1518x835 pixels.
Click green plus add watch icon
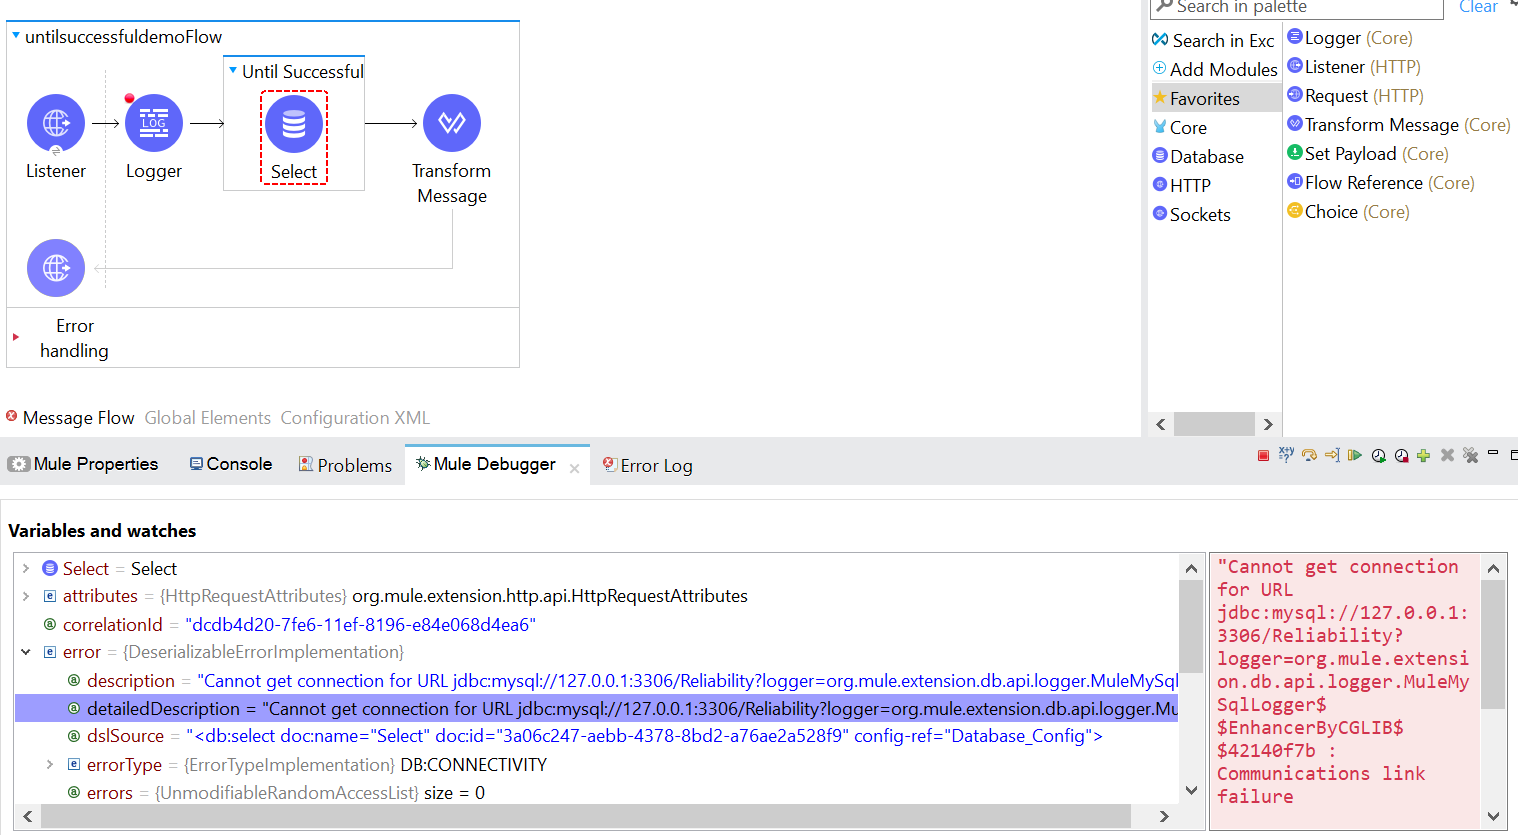click(x=1423, y=456)
